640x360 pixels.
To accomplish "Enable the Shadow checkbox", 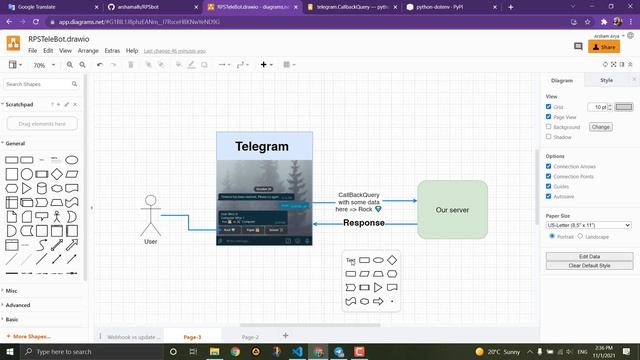I will pyautogui.click(x=549, y=137).
